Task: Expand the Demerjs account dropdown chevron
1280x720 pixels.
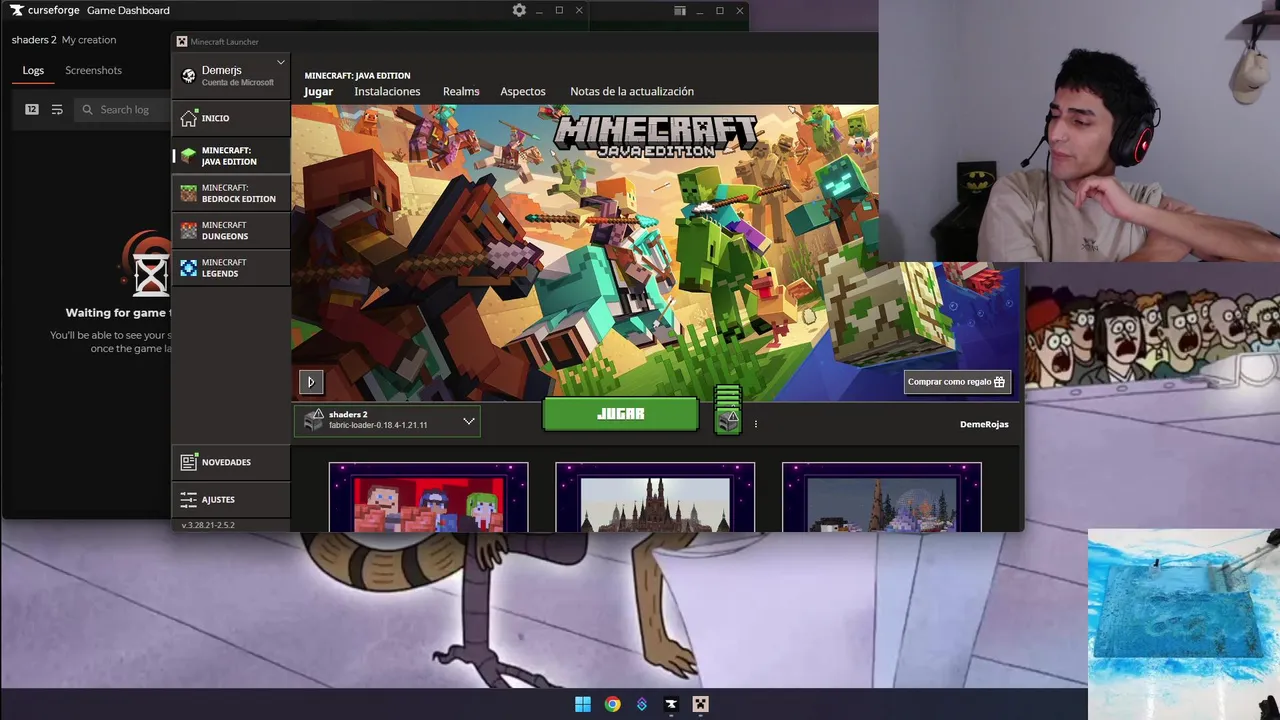Action: (281, 63)
